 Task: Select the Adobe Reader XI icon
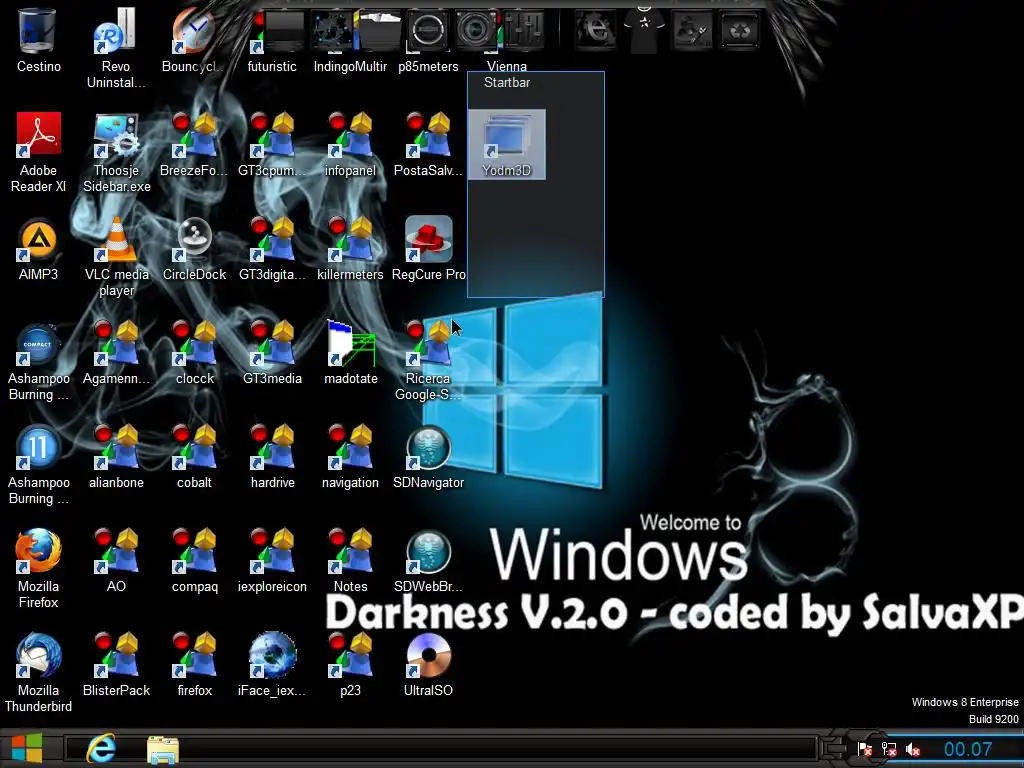[x=39, y=135]
